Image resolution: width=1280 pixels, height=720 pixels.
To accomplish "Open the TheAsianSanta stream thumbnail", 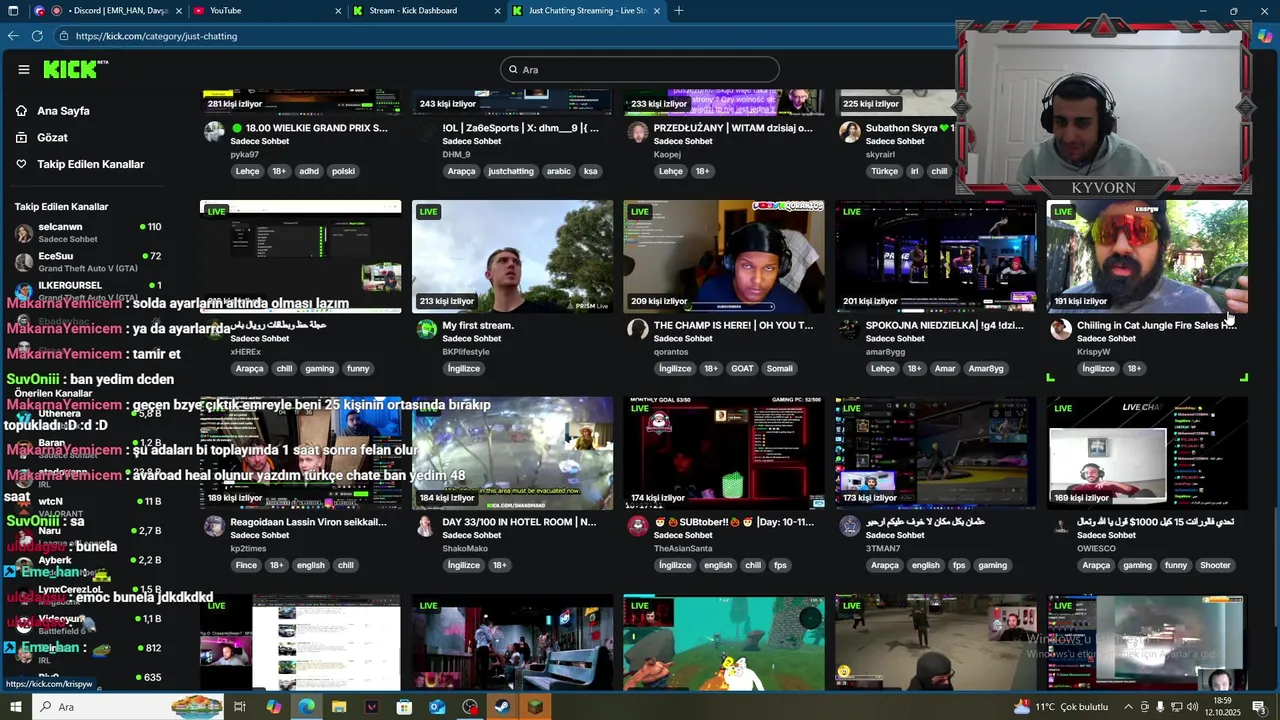I will (724, 453).
